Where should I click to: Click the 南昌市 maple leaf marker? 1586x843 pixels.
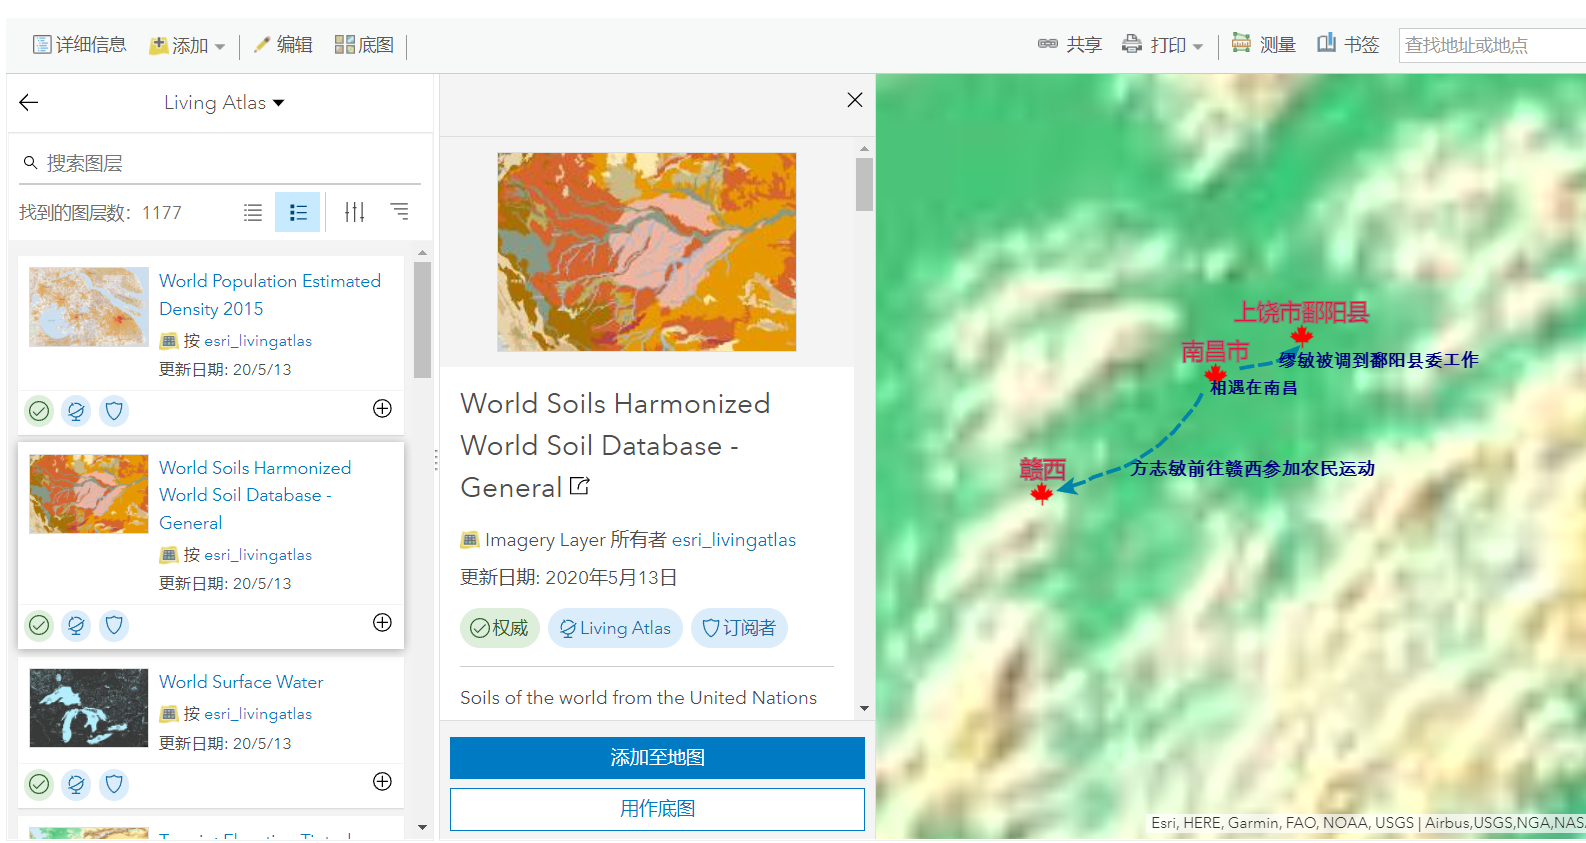pos(1215,375)
